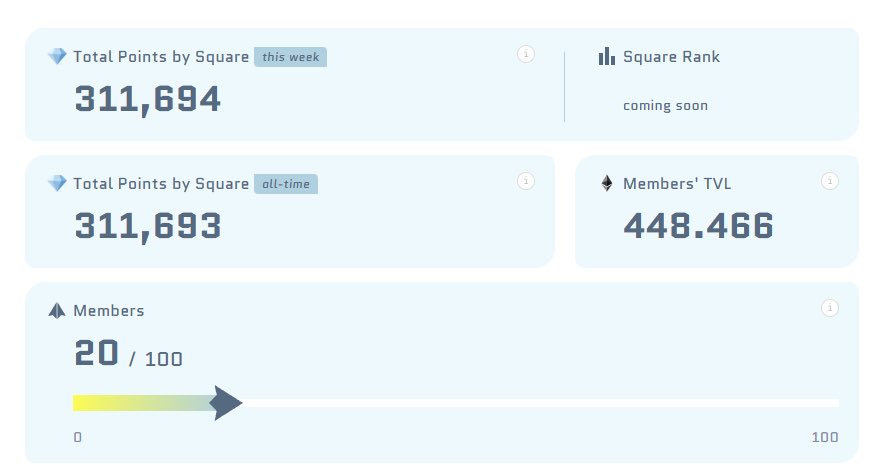Click the members progress bar arrow
The width and height of the screenshot is (885, 473).
(226, 403)
